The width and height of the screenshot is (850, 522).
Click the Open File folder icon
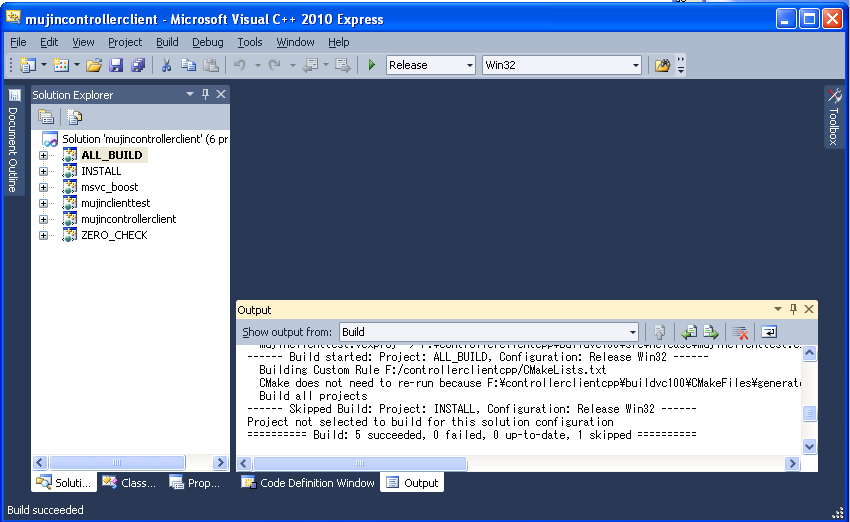[94, 65]
